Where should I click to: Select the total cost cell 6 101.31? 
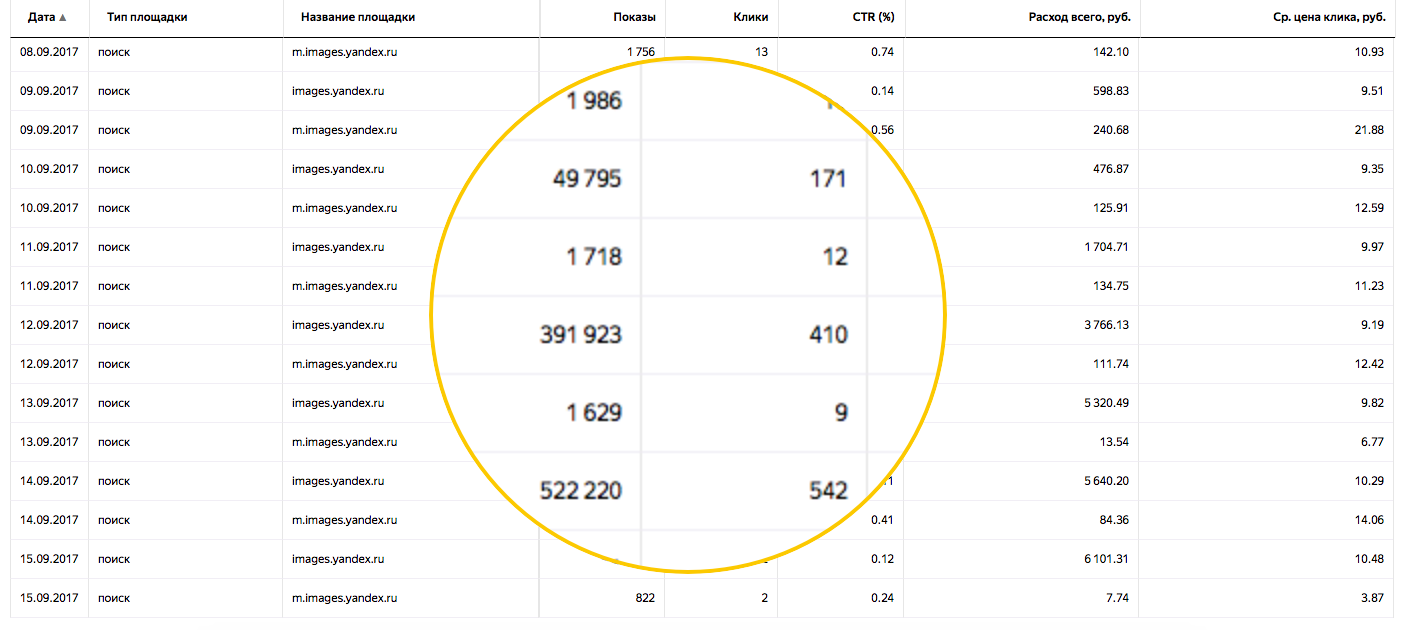pyautogui.click(x=1106, y=559)
